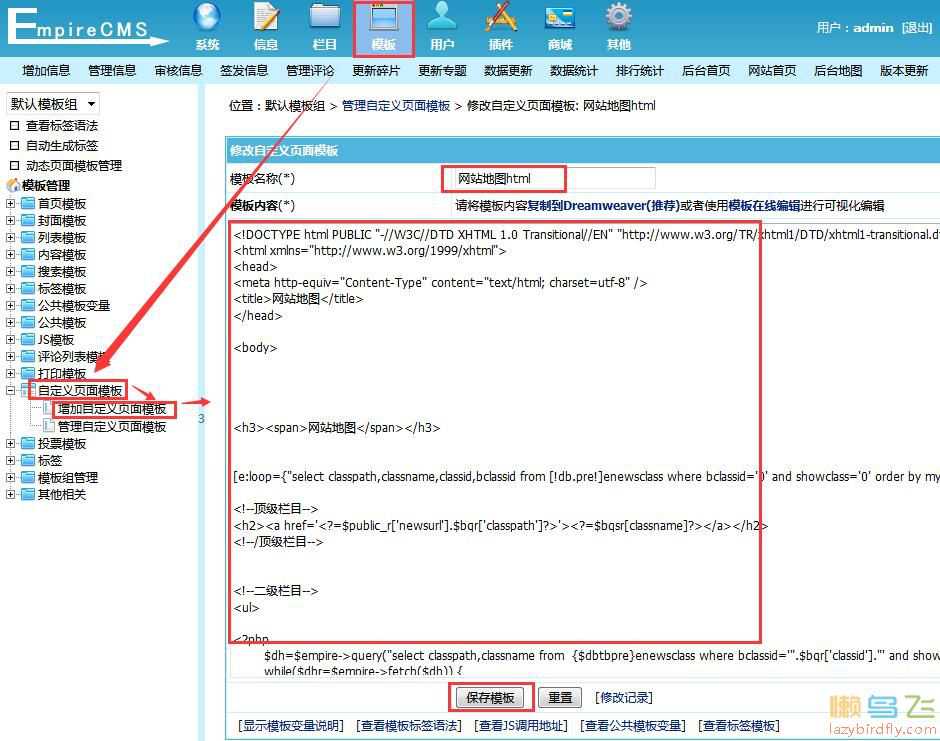The width and height of the screenshot is (940, 741).
Task: Expand the 其他相关 tree node
Action: click(x=10, y=495)
